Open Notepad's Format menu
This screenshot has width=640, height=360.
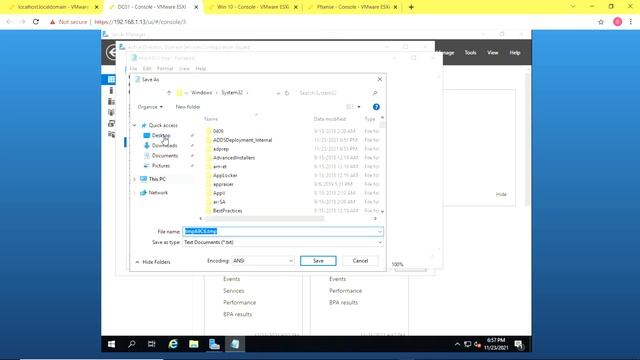pos(165,69)
